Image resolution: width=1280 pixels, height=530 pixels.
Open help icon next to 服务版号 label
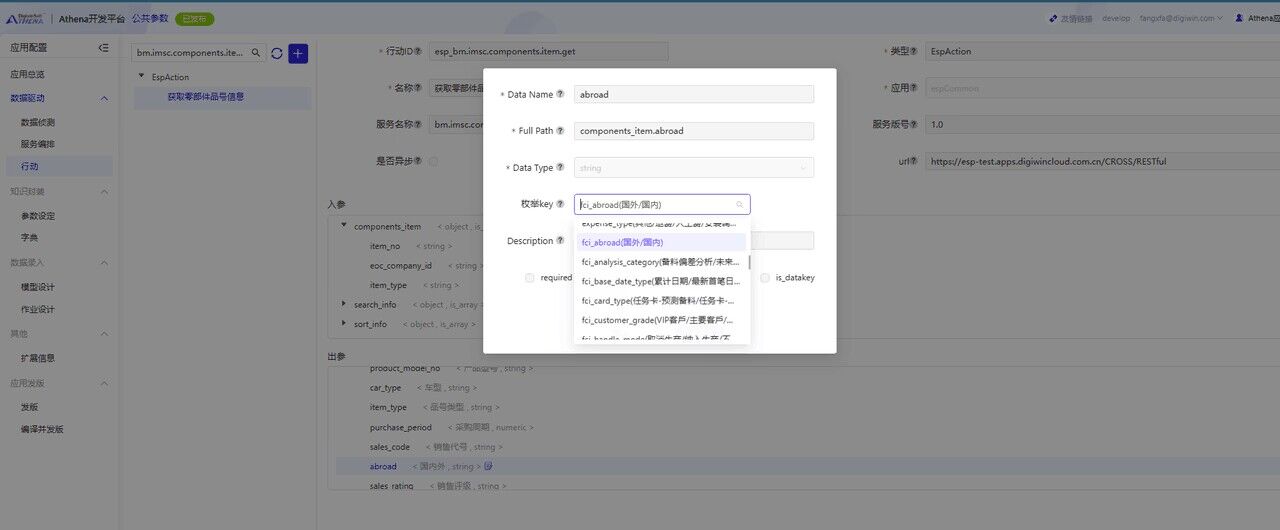point(914,124)
